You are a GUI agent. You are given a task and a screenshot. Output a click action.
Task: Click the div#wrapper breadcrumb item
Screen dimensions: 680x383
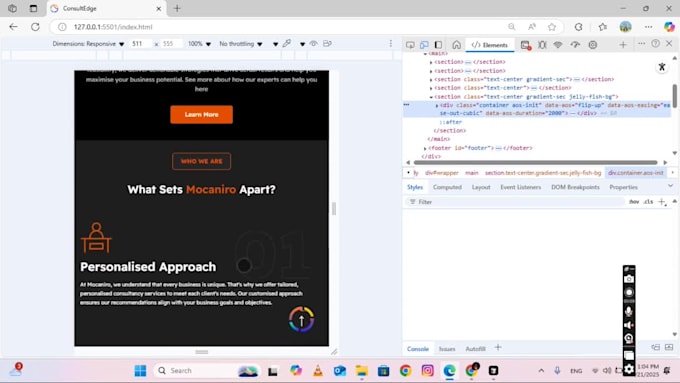pos(441,173)
